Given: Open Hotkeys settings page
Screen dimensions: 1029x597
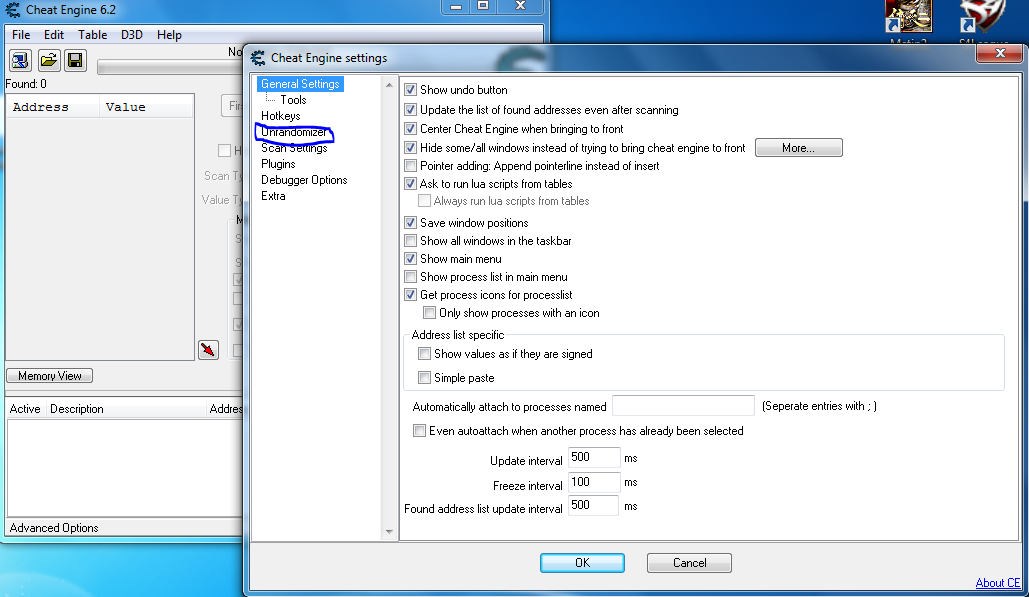Looking at the screenshot, I should 280,116.
